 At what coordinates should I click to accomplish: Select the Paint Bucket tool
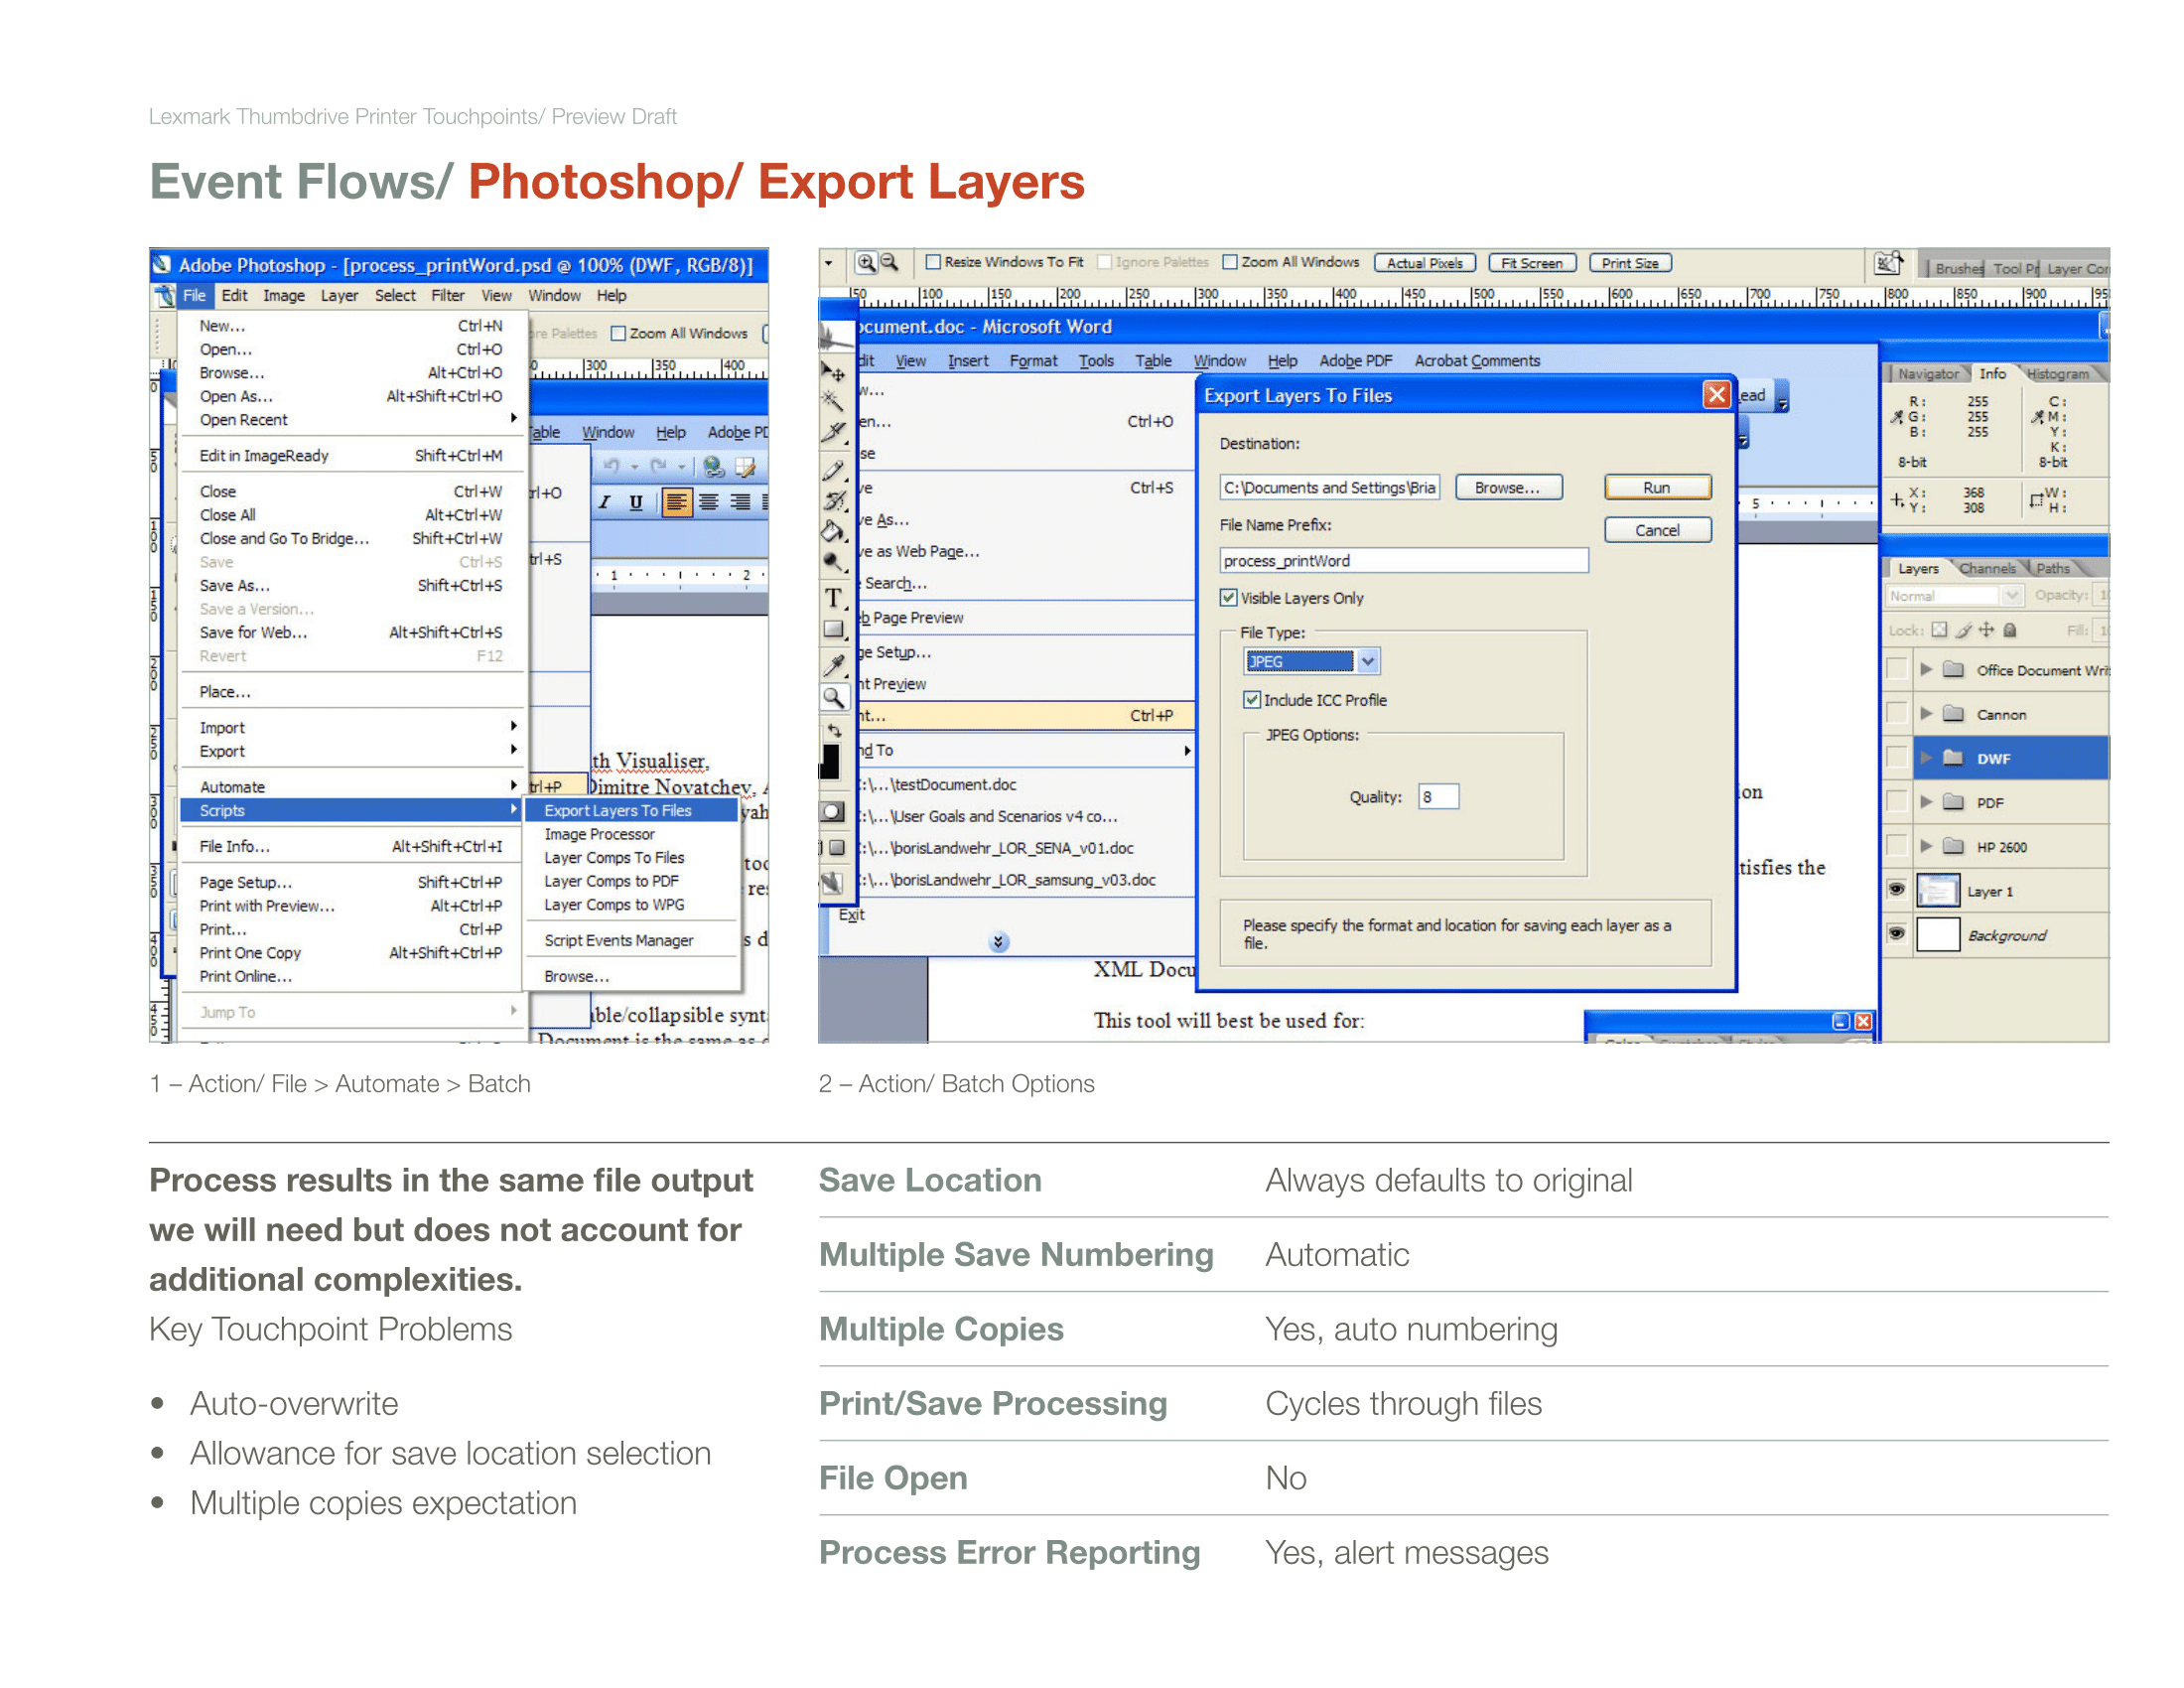point(833,531)
